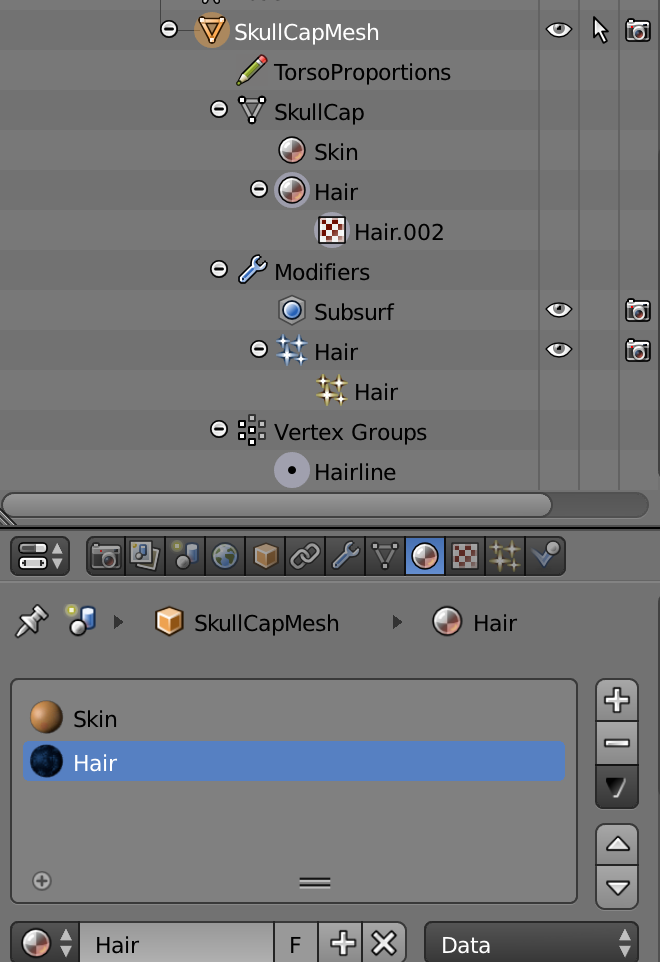Click SkullCapMesh text in properties breadcrumb

(x=267, y=623)
